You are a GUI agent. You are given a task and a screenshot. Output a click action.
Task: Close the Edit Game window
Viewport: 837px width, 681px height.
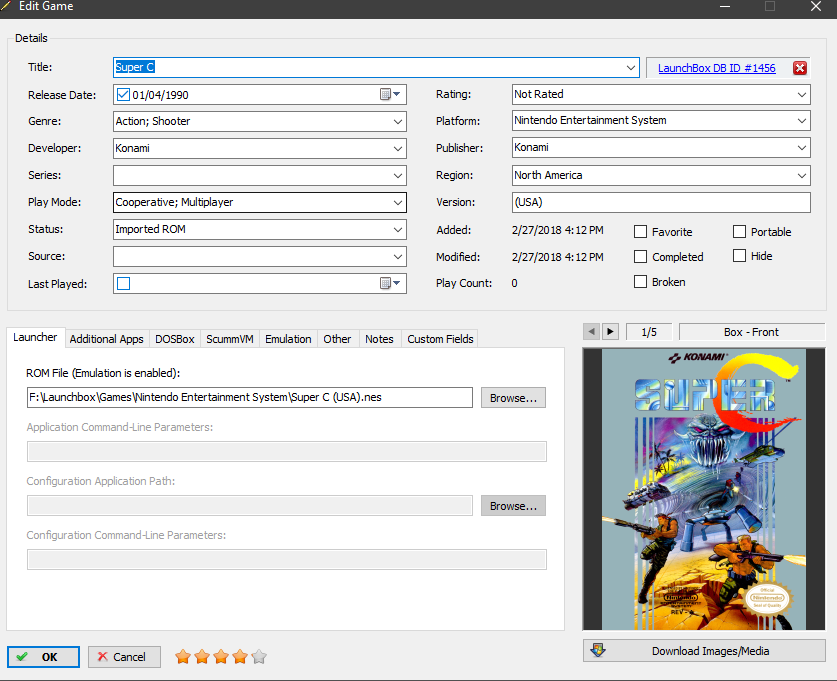816,6
